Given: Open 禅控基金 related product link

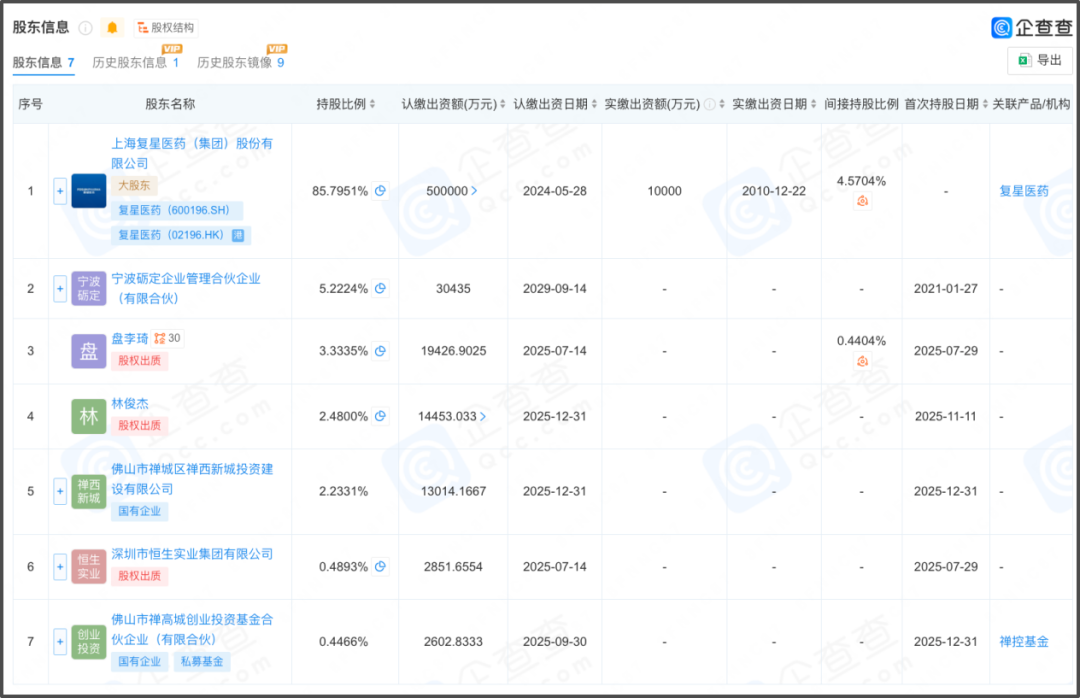Looking at the screenshot, I should pyautogui.click(x=1024, y=642).
